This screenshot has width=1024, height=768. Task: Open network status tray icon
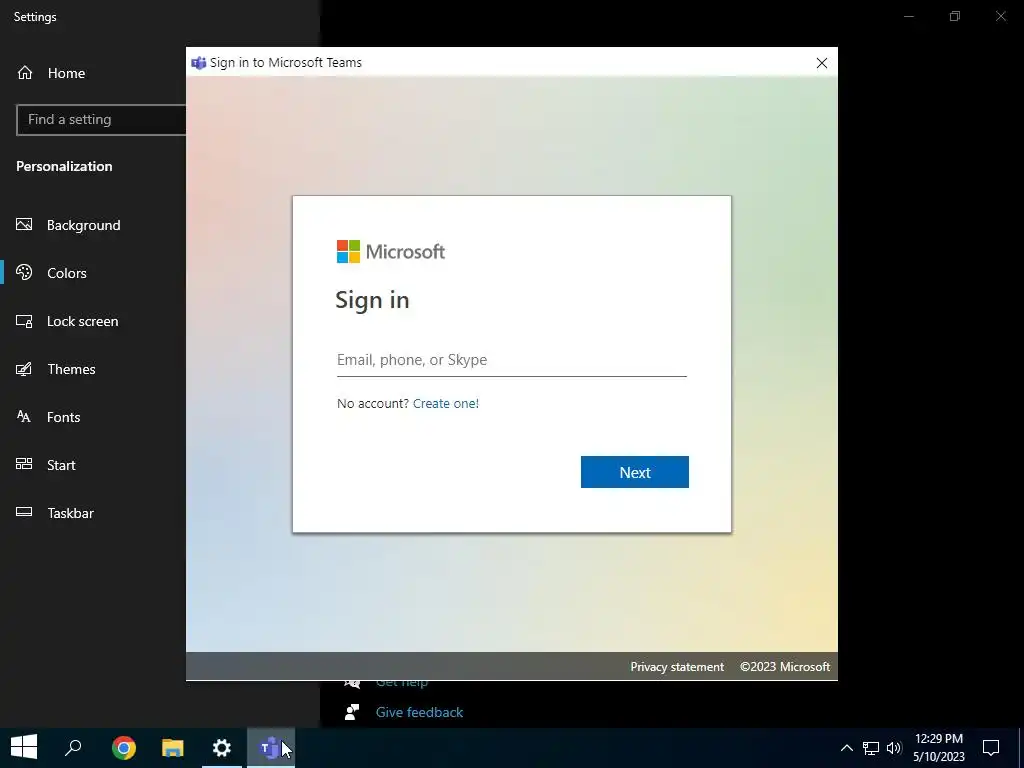[871, 748]
